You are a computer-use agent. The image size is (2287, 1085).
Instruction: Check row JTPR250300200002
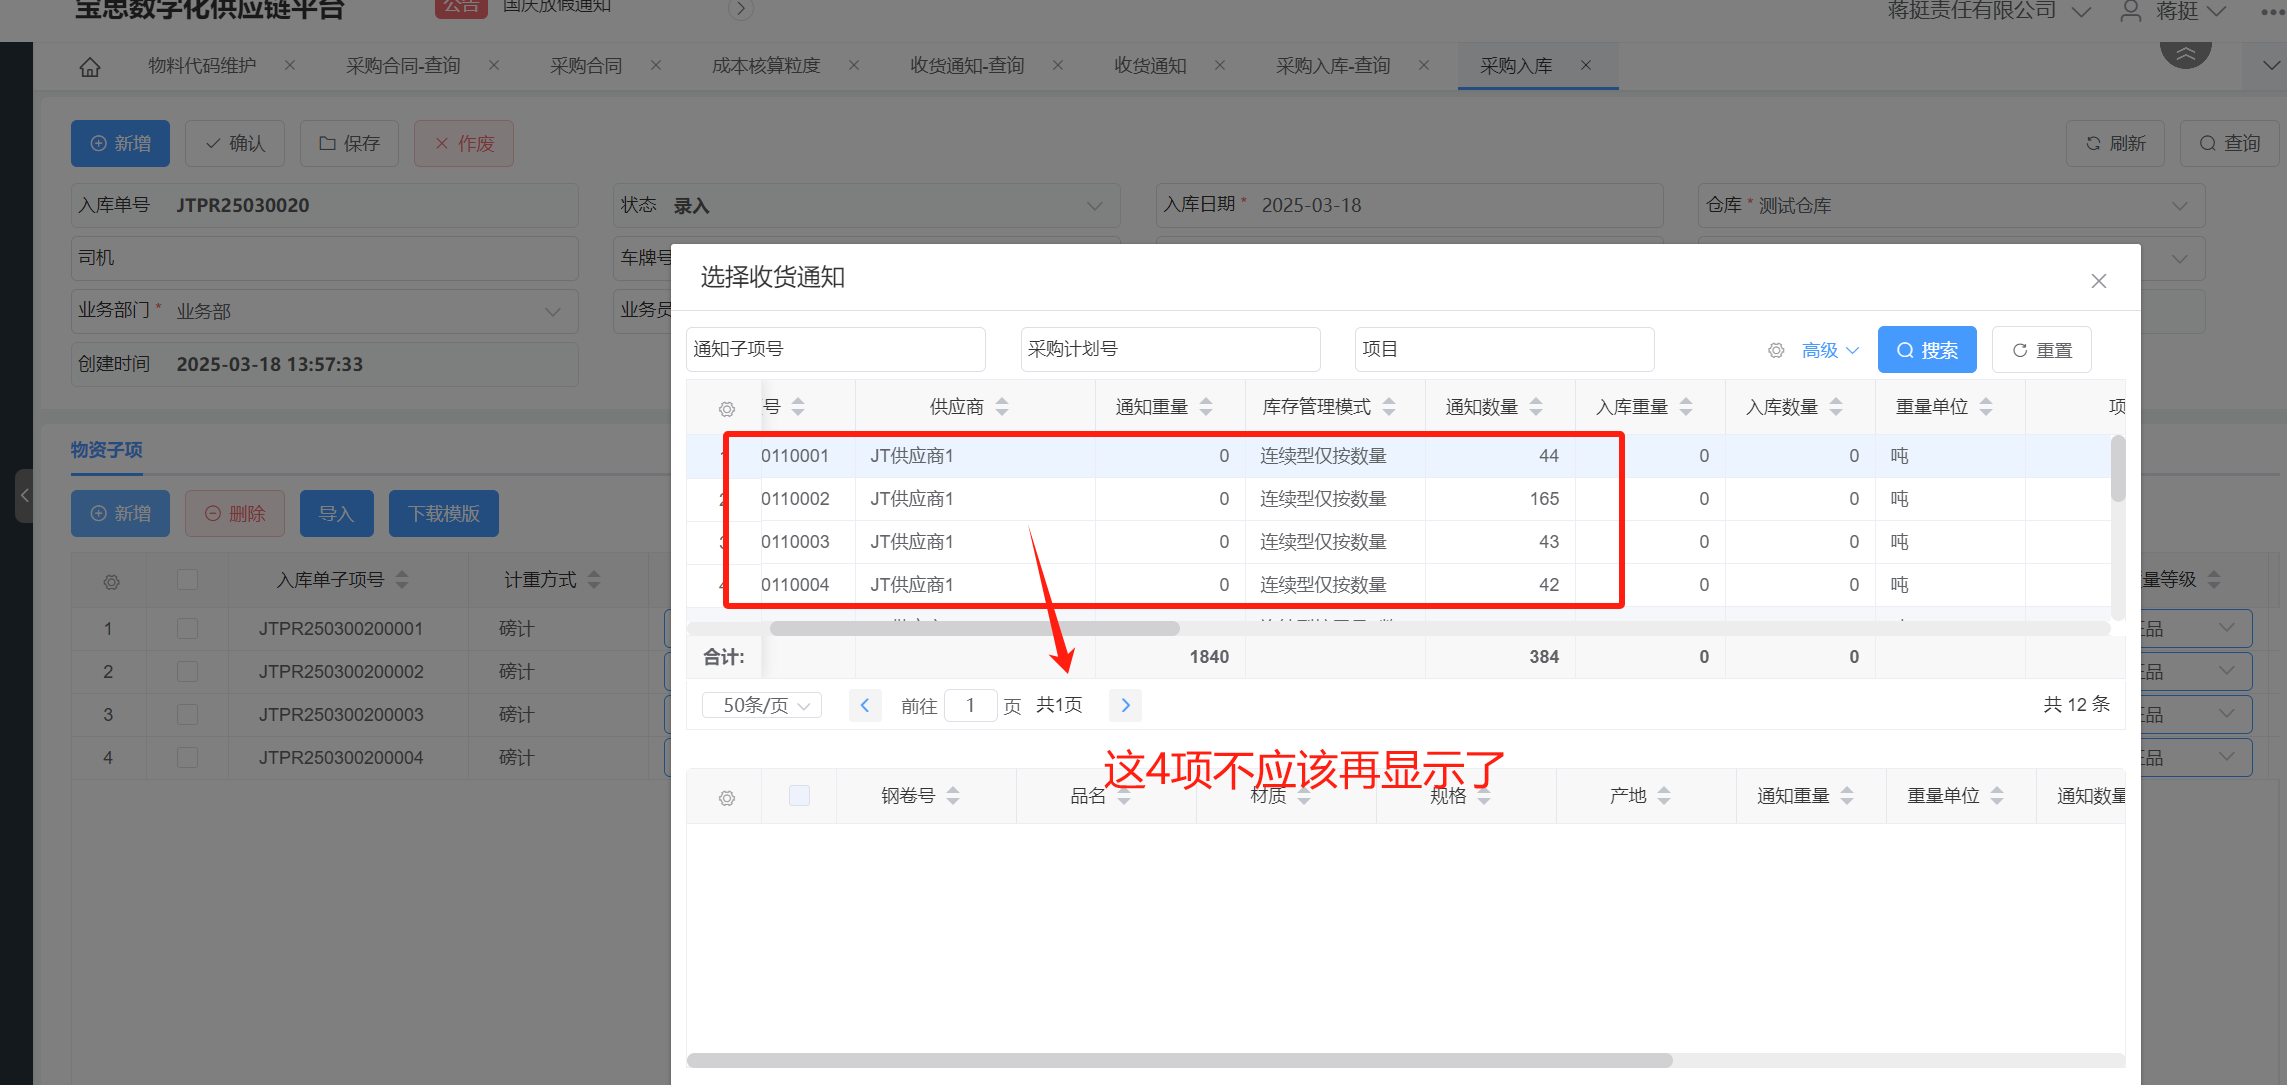[x=187, y=672]
